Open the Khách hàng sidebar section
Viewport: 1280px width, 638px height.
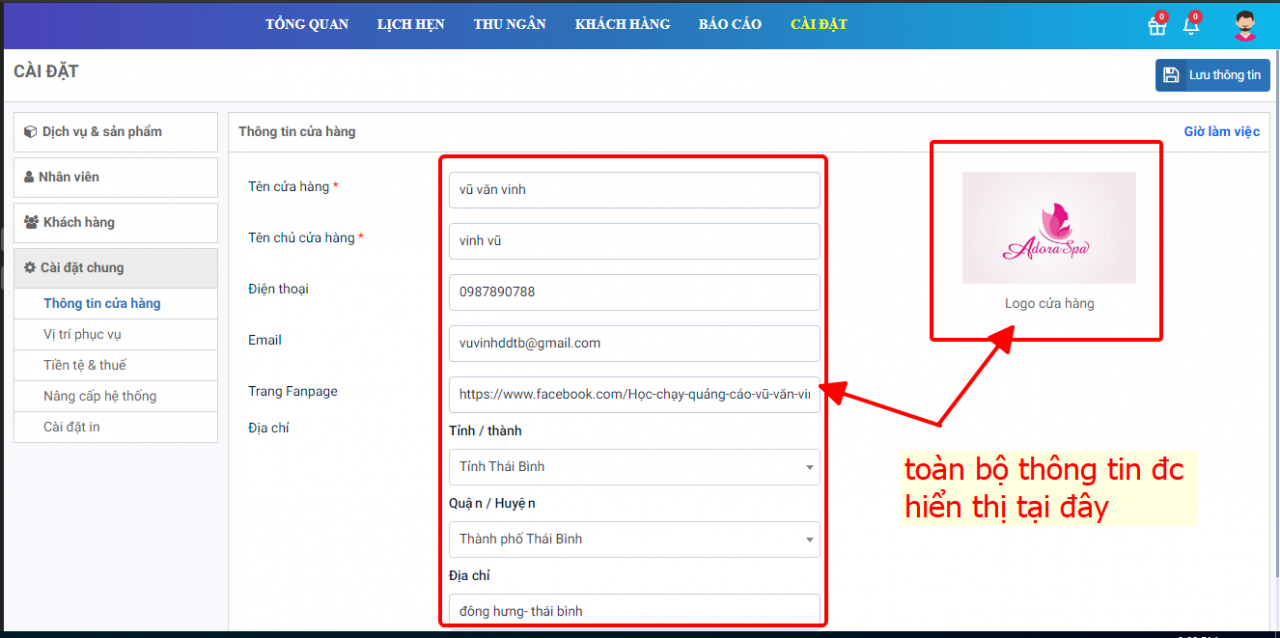pos(115,223)
